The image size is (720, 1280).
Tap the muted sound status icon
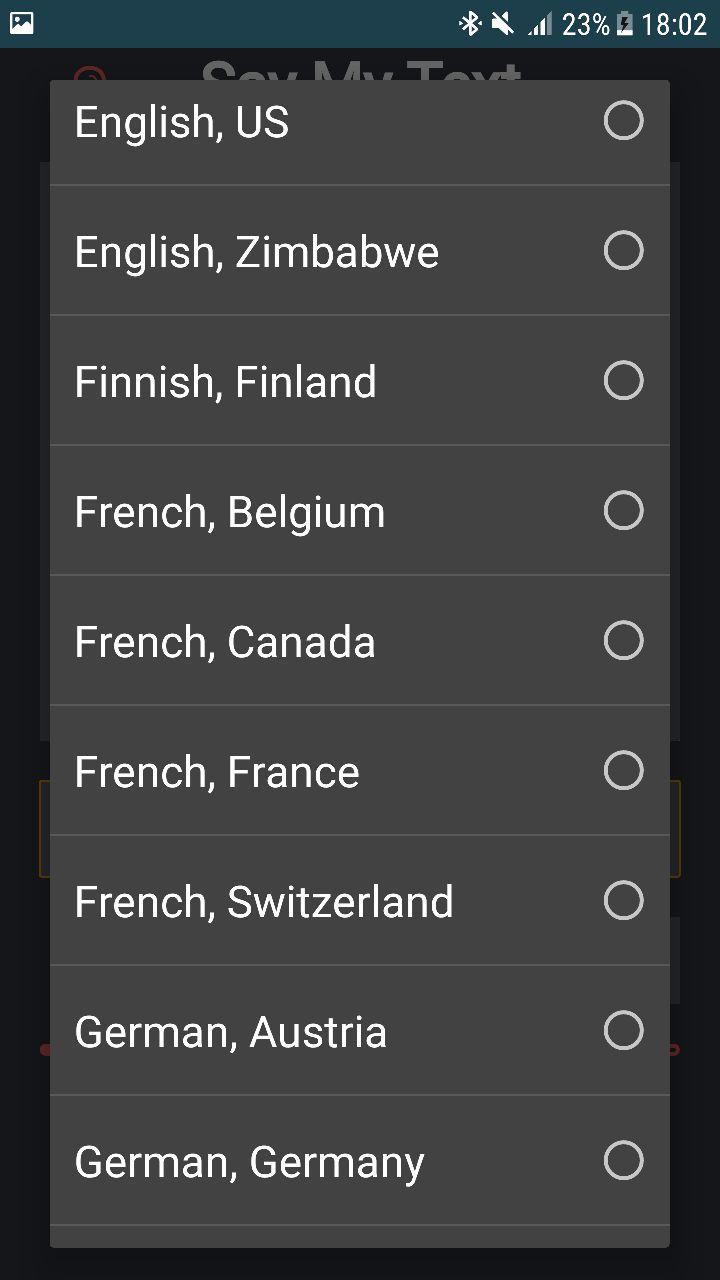503,23
